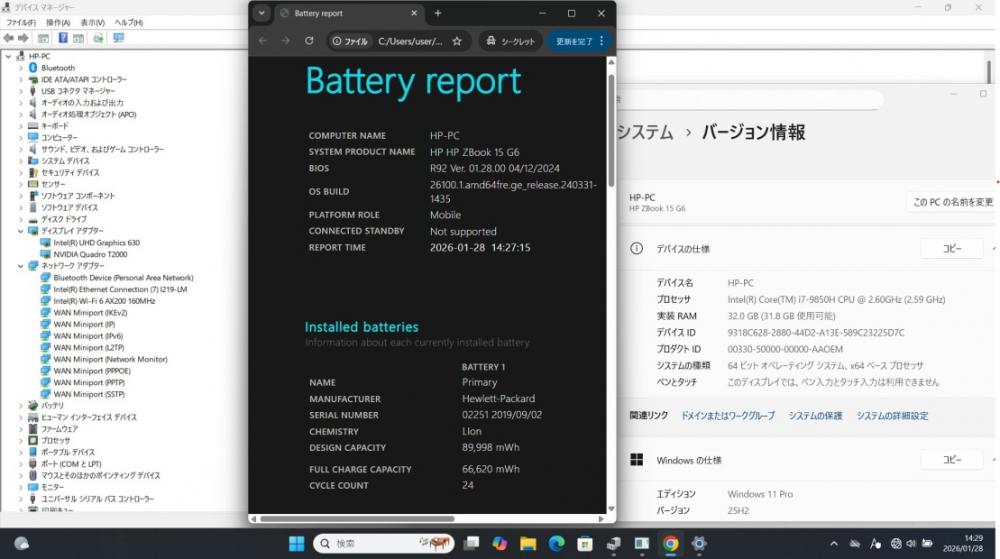Viewport: 1000px width, 559px height.
Task: Expand the Bluetooth device category
Action: click(21, 68)
